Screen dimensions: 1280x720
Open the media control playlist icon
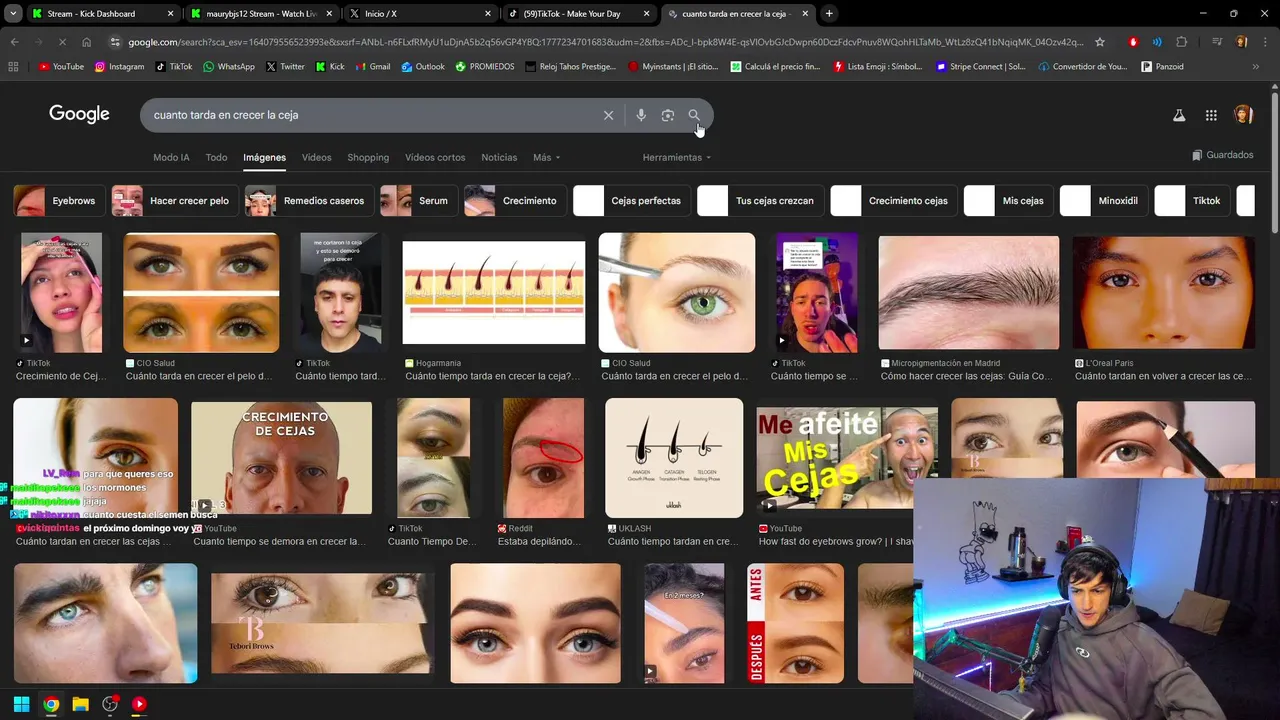[1217, 42]
